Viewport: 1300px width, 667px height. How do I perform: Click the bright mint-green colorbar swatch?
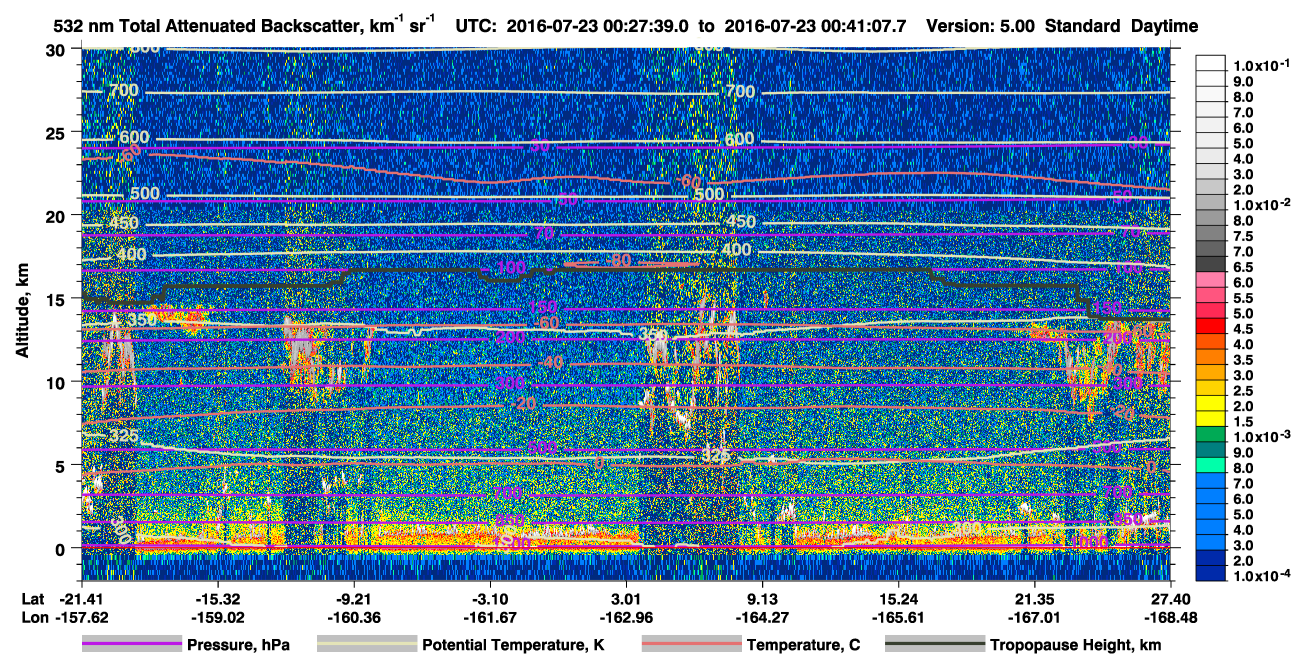(x=1210, y=463)
